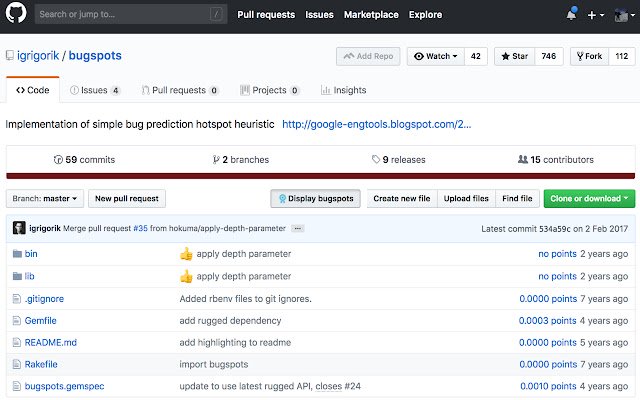The height and width of the screenshot is (400, 640).
Task: Open the Rakefile file
Action: (x=41, y=364)
